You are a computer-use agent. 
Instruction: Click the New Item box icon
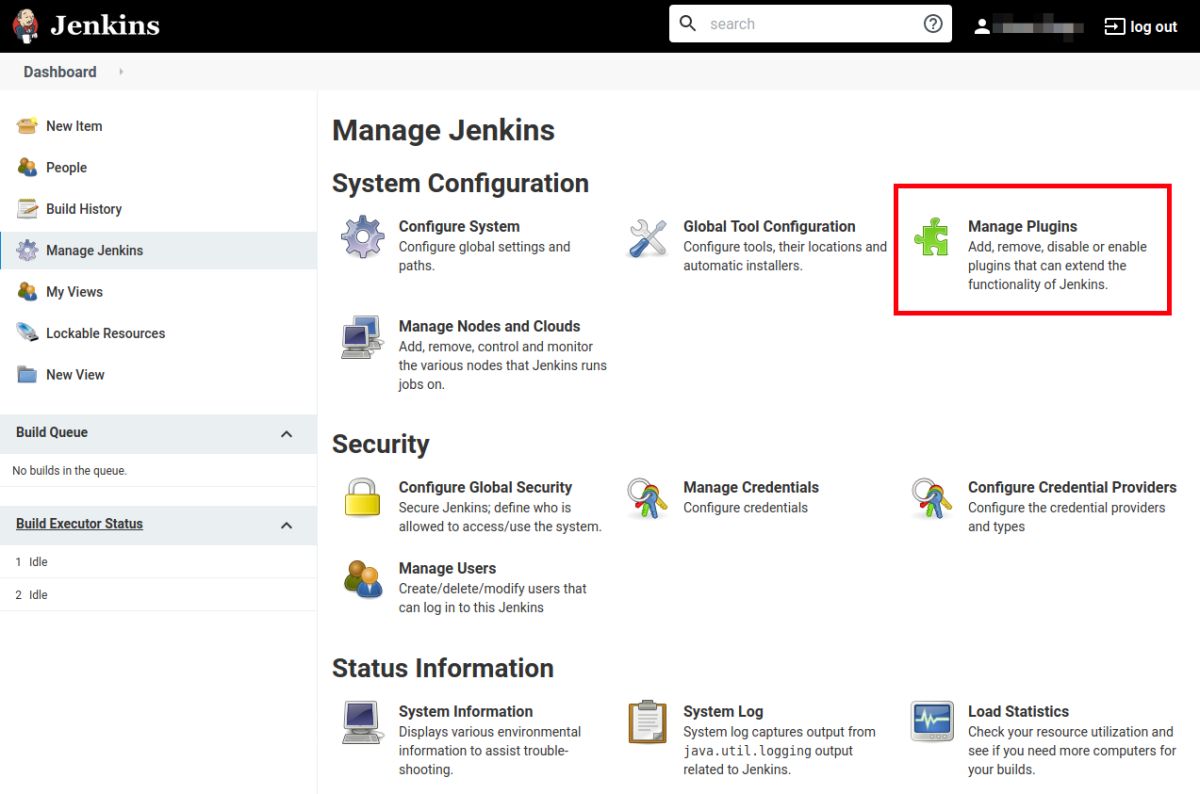coord(28,126)
